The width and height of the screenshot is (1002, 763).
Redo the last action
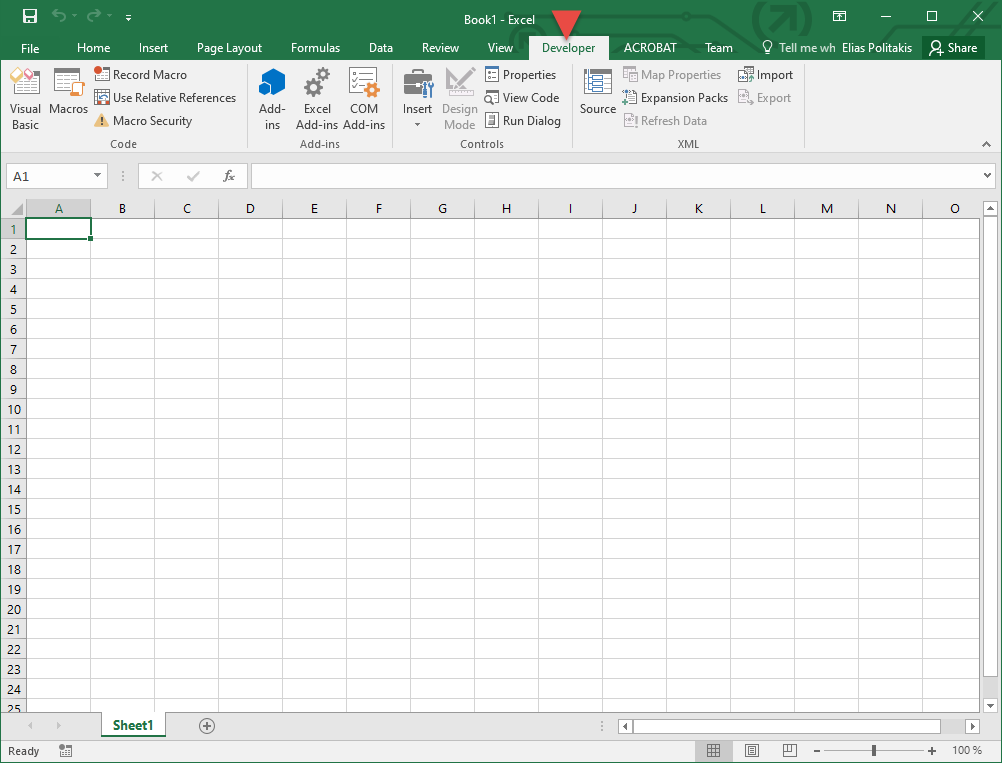pos(94,16)
